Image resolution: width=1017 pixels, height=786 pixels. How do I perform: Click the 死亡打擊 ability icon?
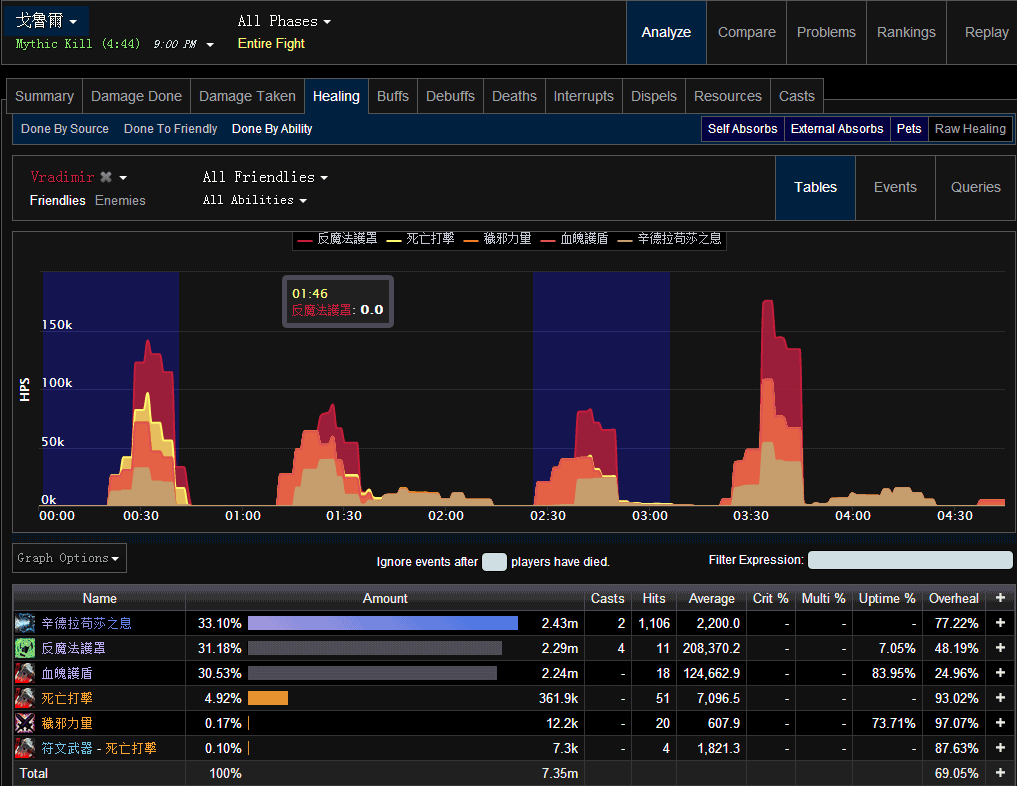25,698
